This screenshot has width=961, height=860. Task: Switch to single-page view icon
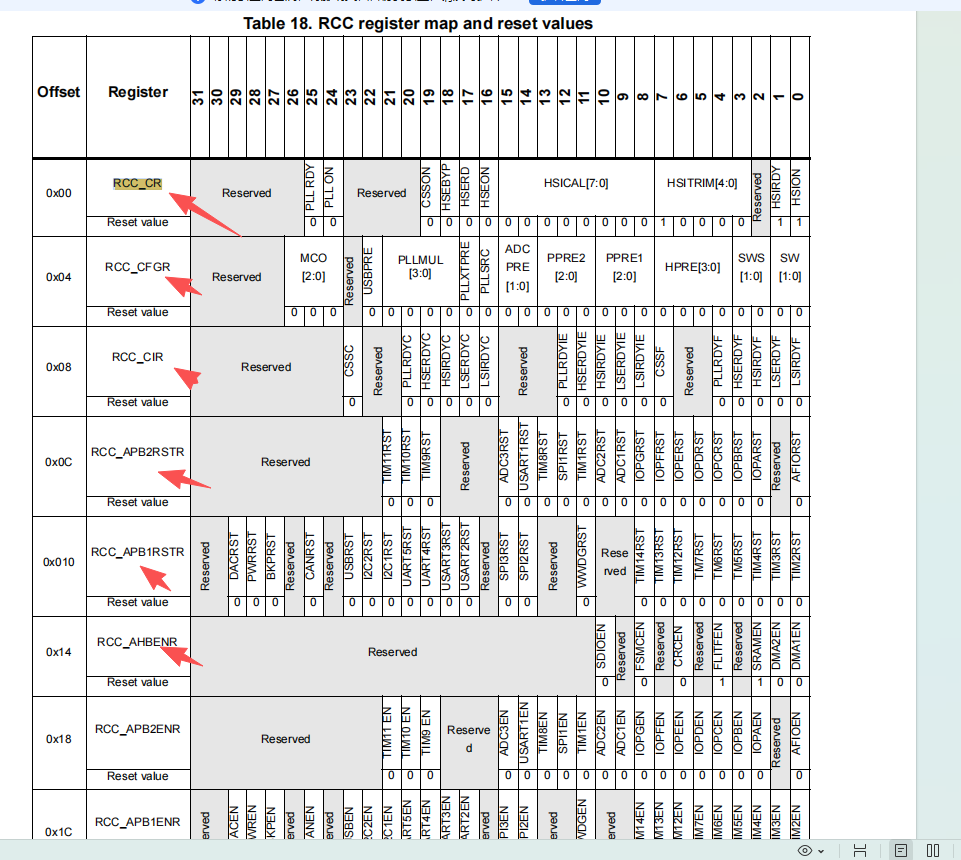click(x=900, y=850)
